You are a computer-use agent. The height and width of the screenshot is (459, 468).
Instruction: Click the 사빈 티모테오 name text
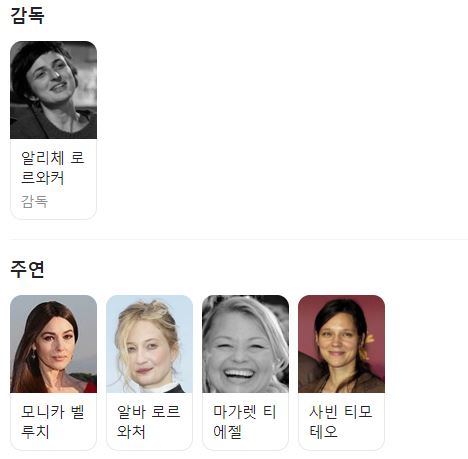(341, 421)
